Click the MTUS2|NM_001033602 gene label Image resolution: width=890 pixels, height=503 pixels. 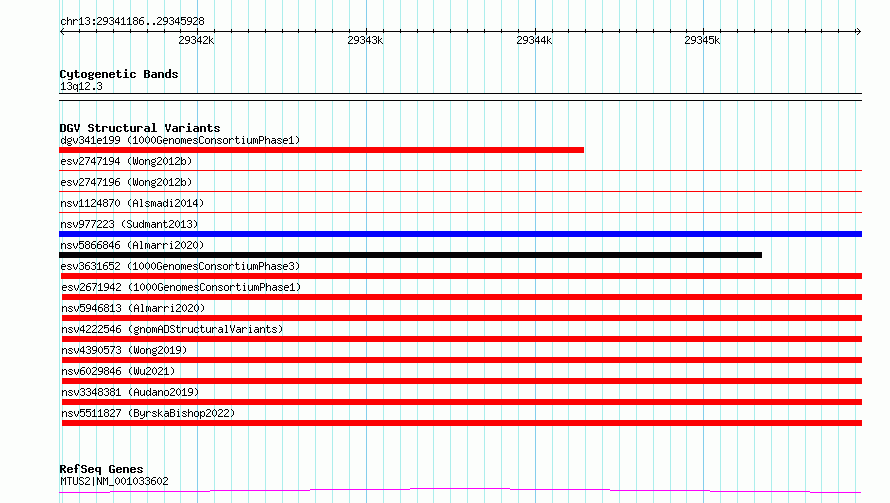click(114, 481)
